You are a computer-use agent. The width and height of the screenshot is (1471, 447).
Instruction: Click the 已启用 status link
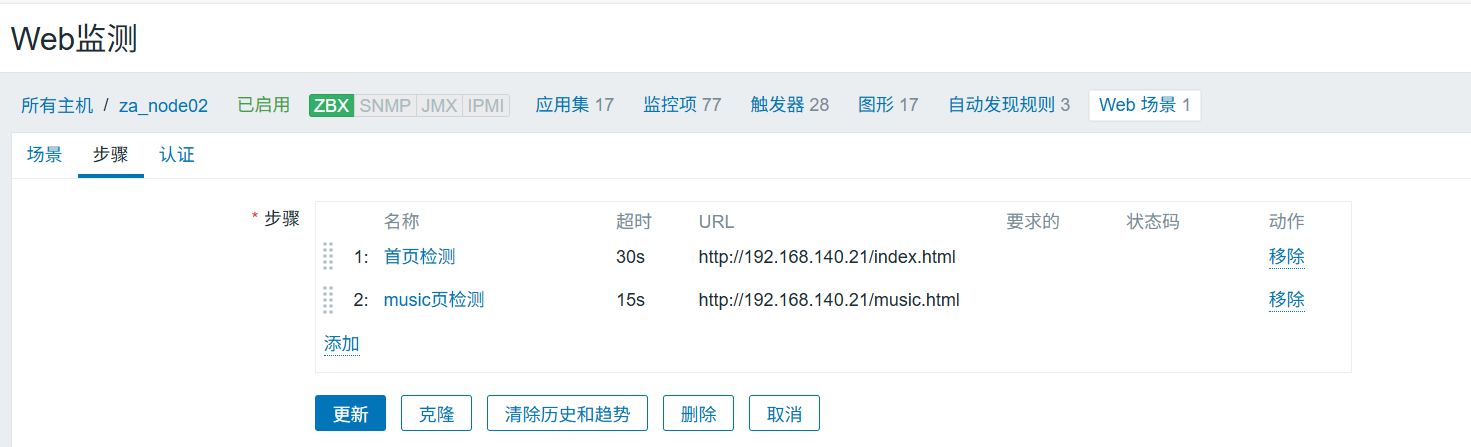pyautogui.click(x=263, y=105)
